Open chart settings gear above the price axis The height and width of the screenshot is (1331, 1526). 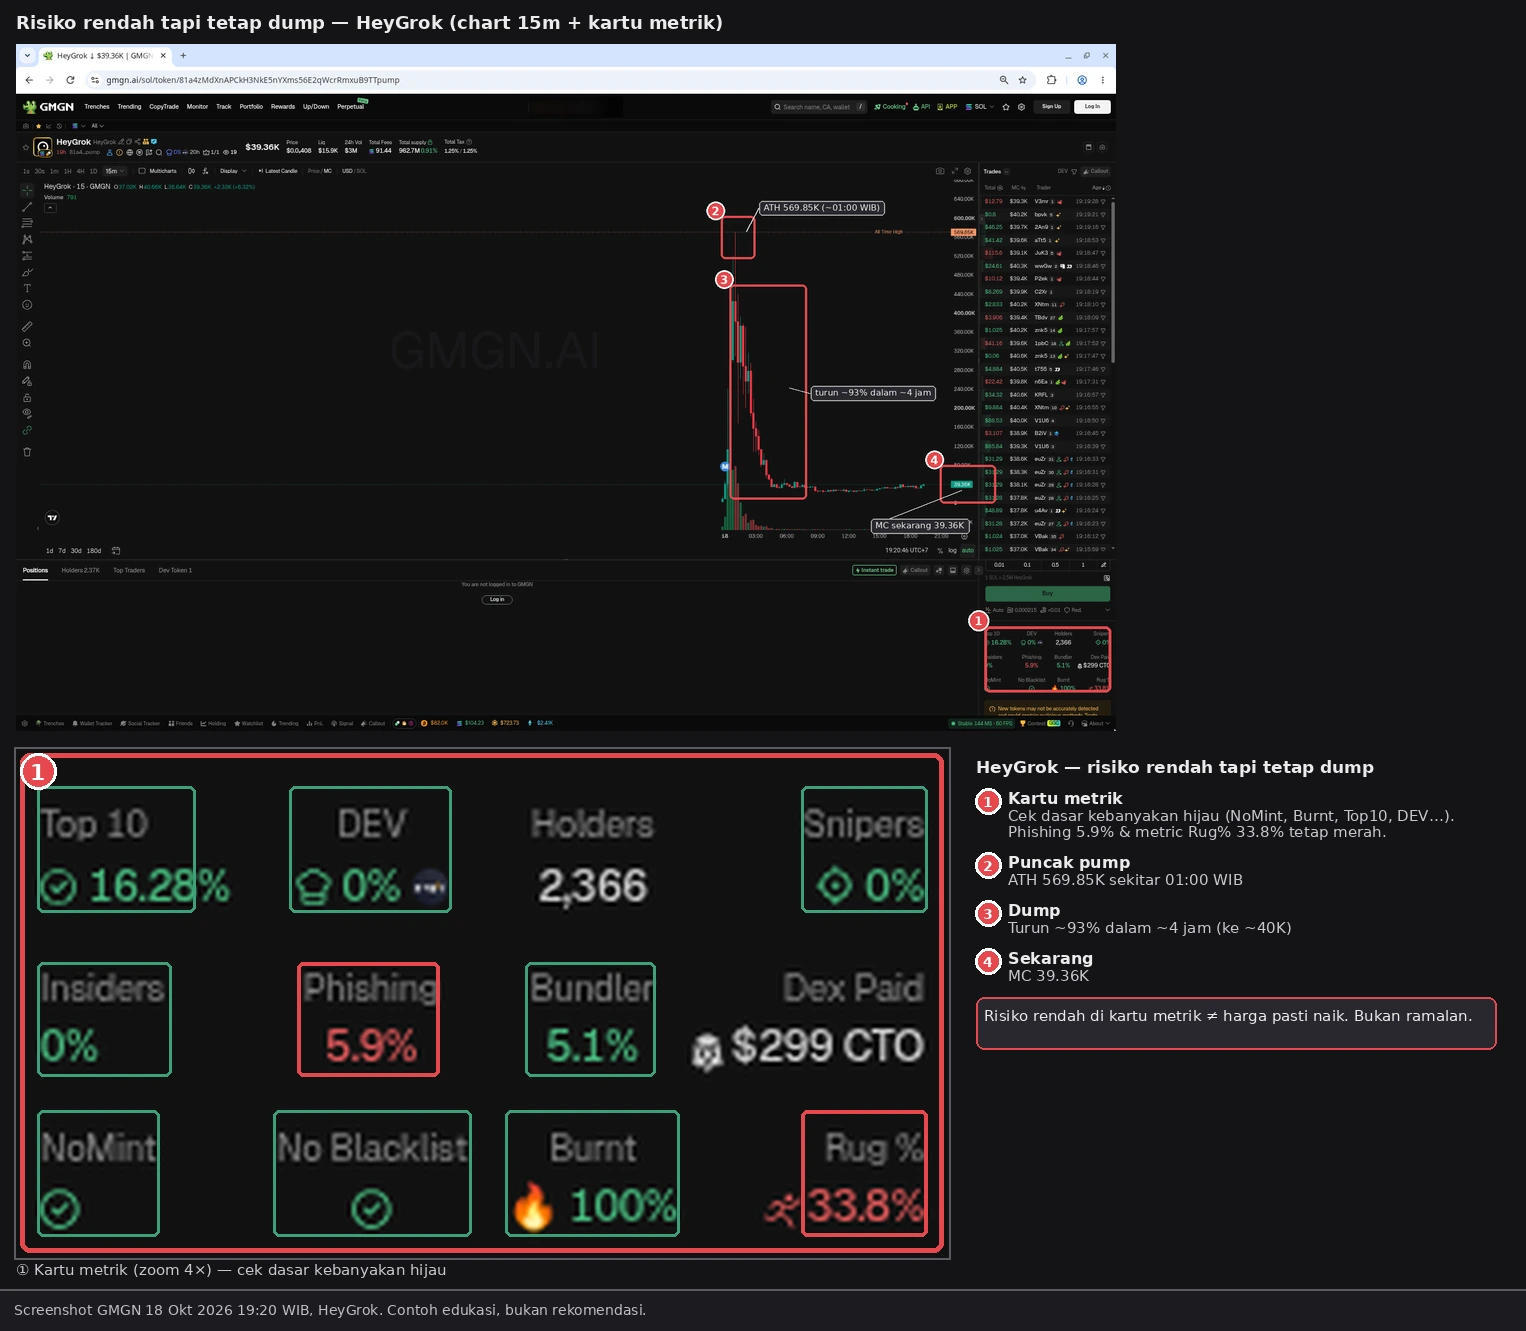point(967,171)
